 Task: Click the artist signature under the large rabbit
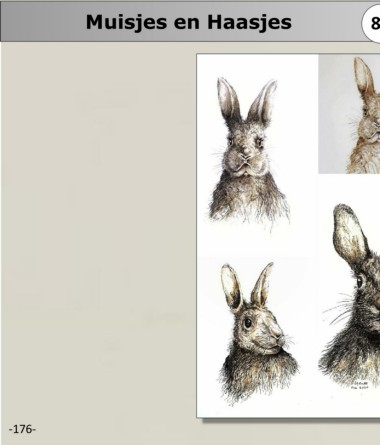point(360,386)
